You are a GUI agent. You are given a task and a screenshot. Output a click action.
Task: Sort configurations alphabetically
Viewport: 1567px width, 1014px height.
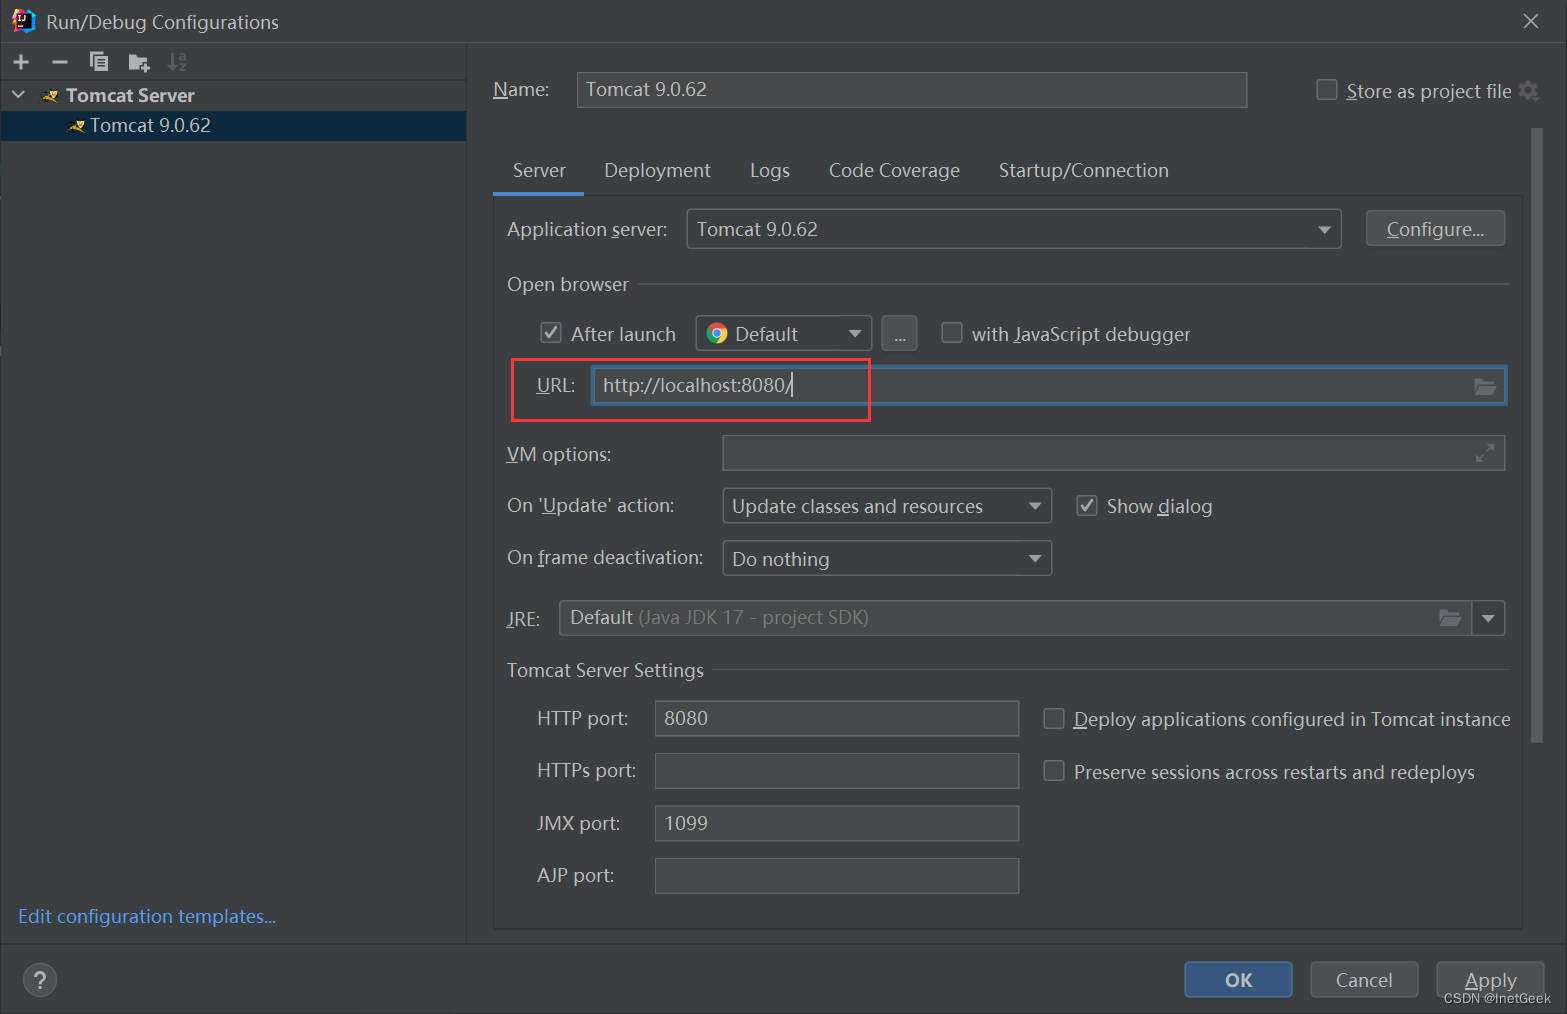click(x=177, y=62)
